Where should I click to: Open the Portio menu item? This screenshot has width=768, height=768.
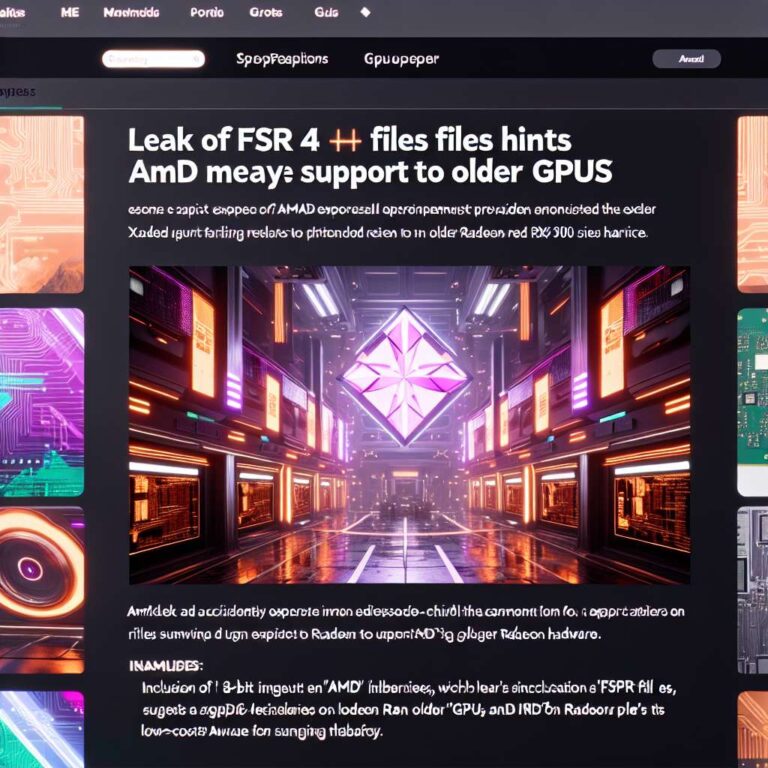pos(207,13)
